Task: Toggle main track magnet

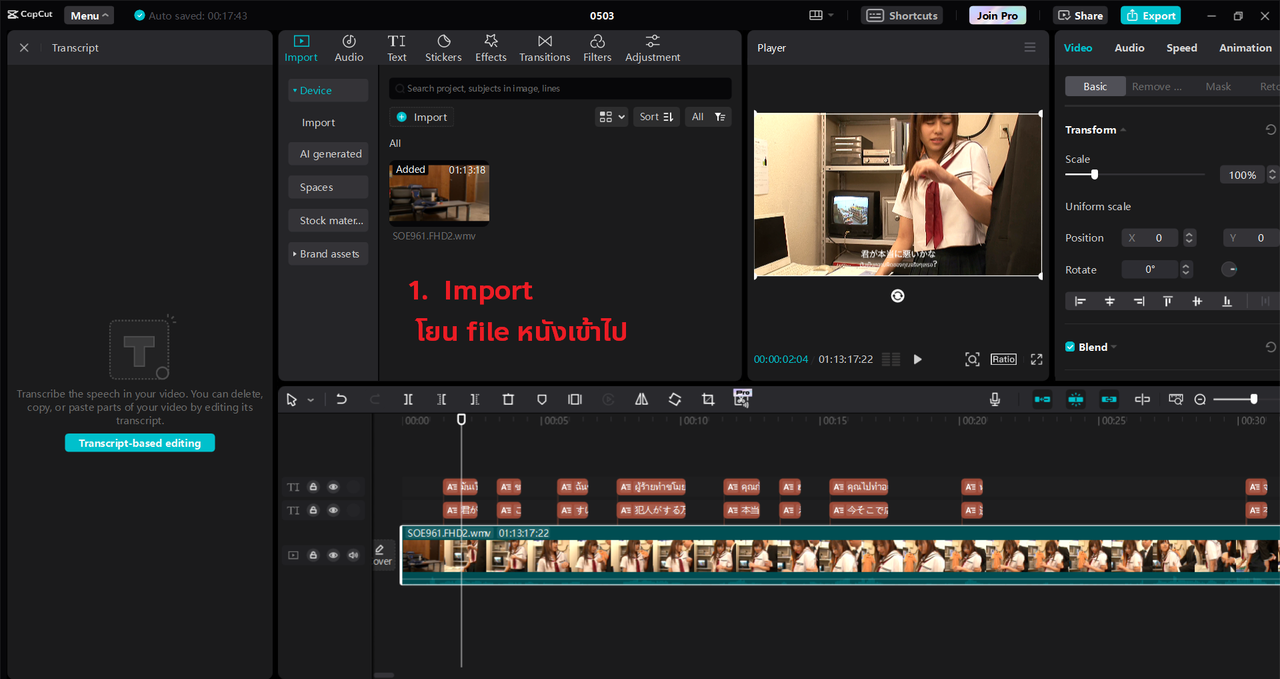Action: tap(1042, 399)
